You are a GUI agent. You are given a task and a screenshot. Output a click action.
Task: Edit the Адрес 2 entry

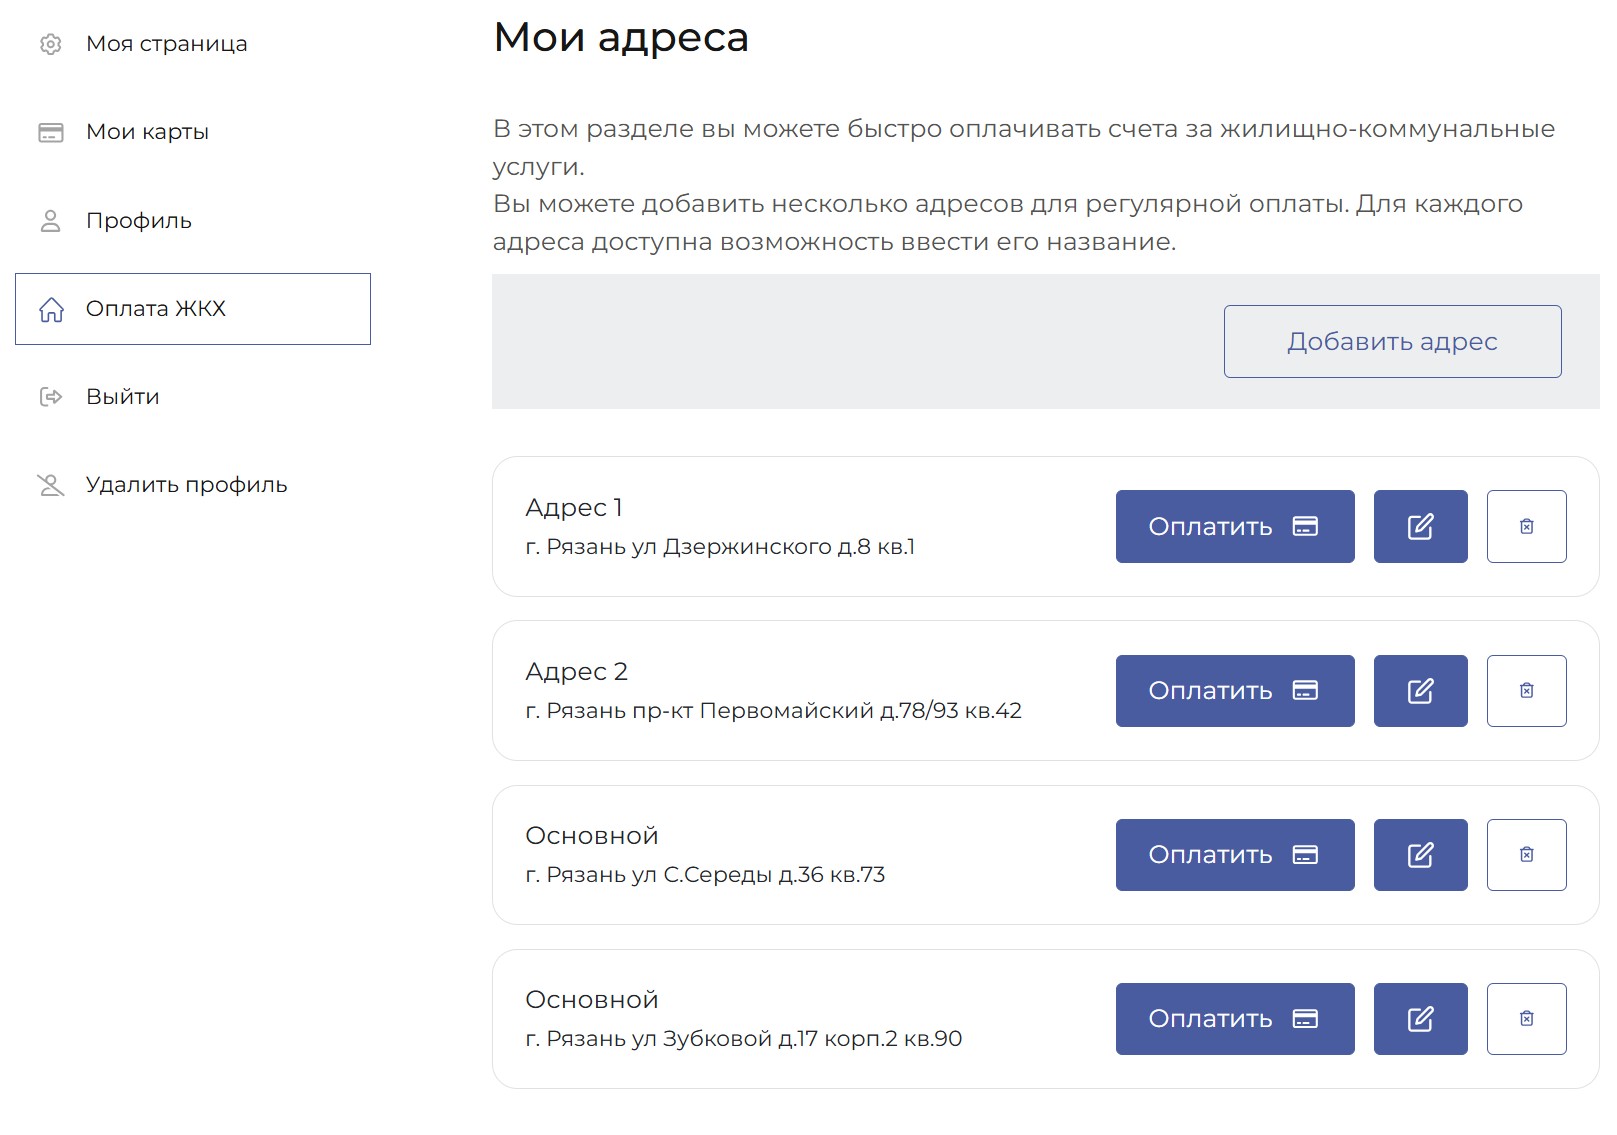(1420, 691)
